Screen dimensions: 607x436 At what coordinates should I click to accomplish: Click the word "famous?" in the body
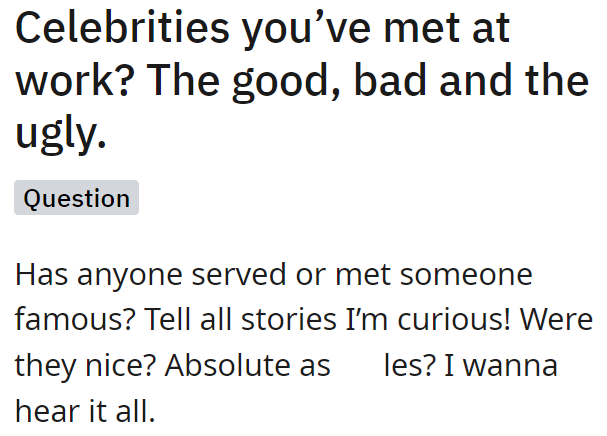pos(75,320)
